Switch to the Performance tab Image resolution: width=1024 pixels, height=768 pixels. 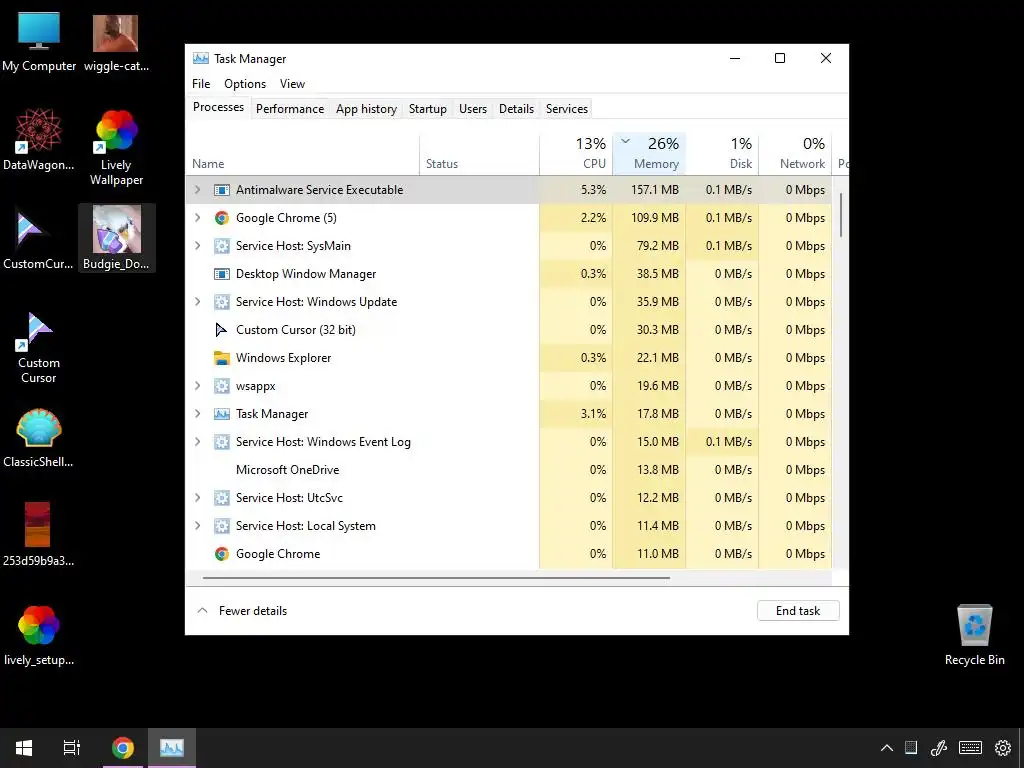point(290,109)
